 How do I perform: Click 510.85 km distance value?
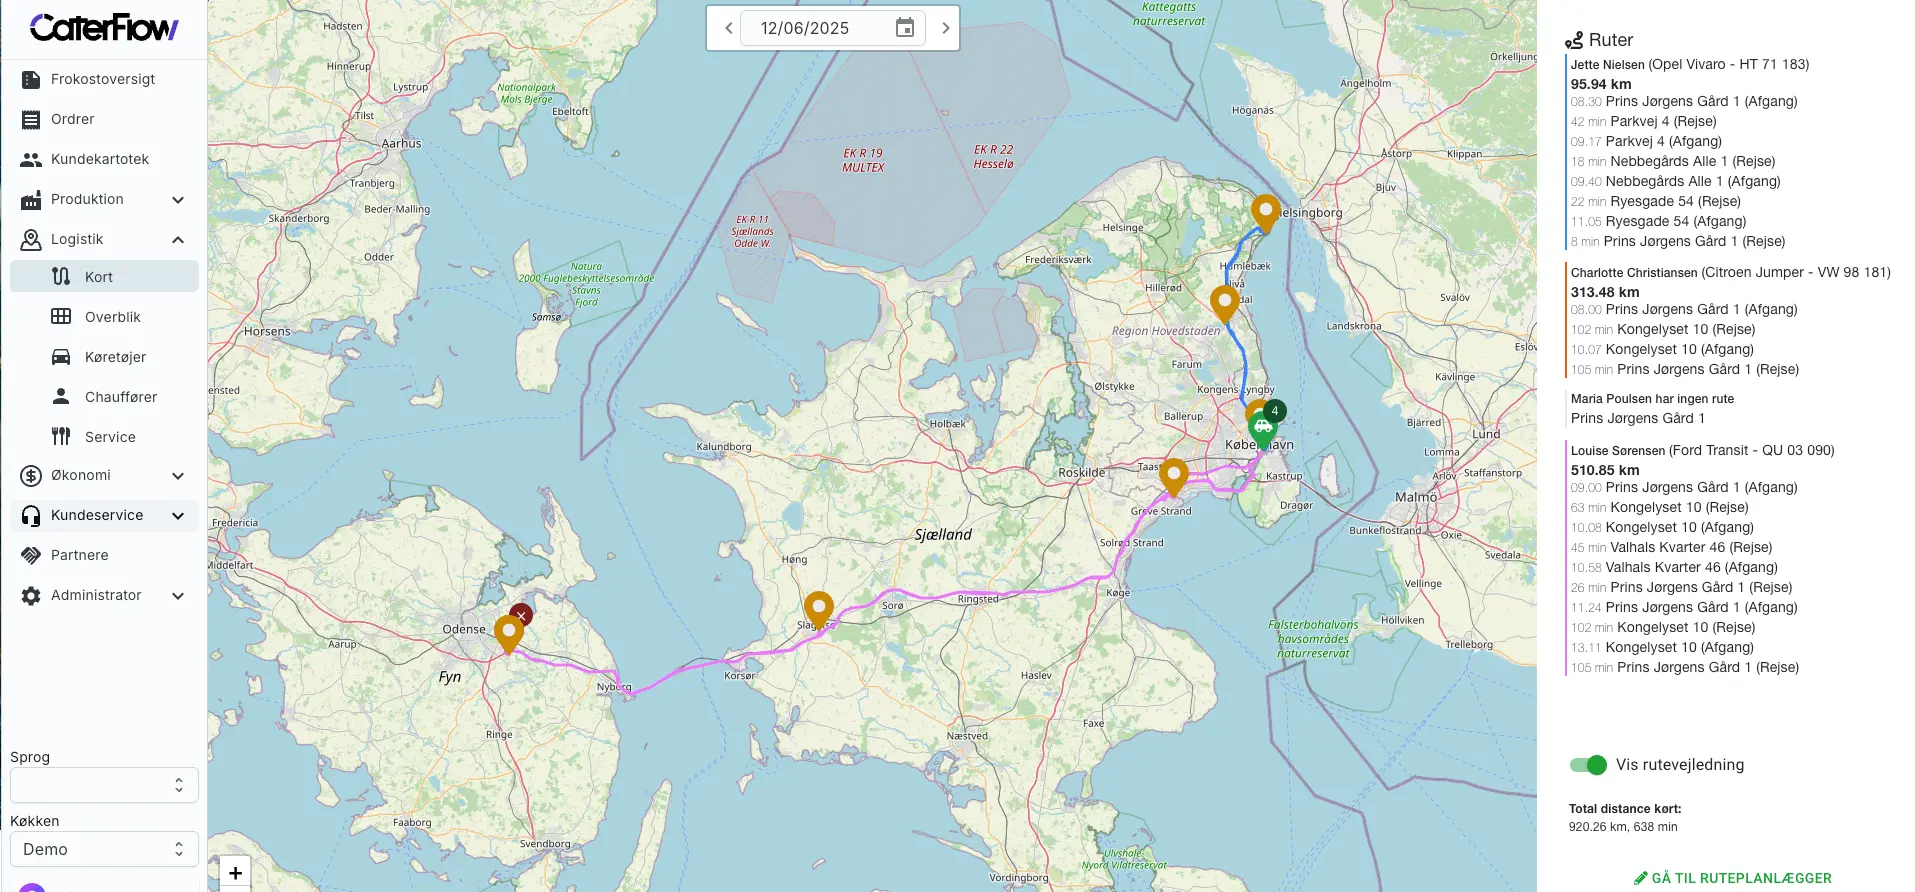tap(1605, 470)
